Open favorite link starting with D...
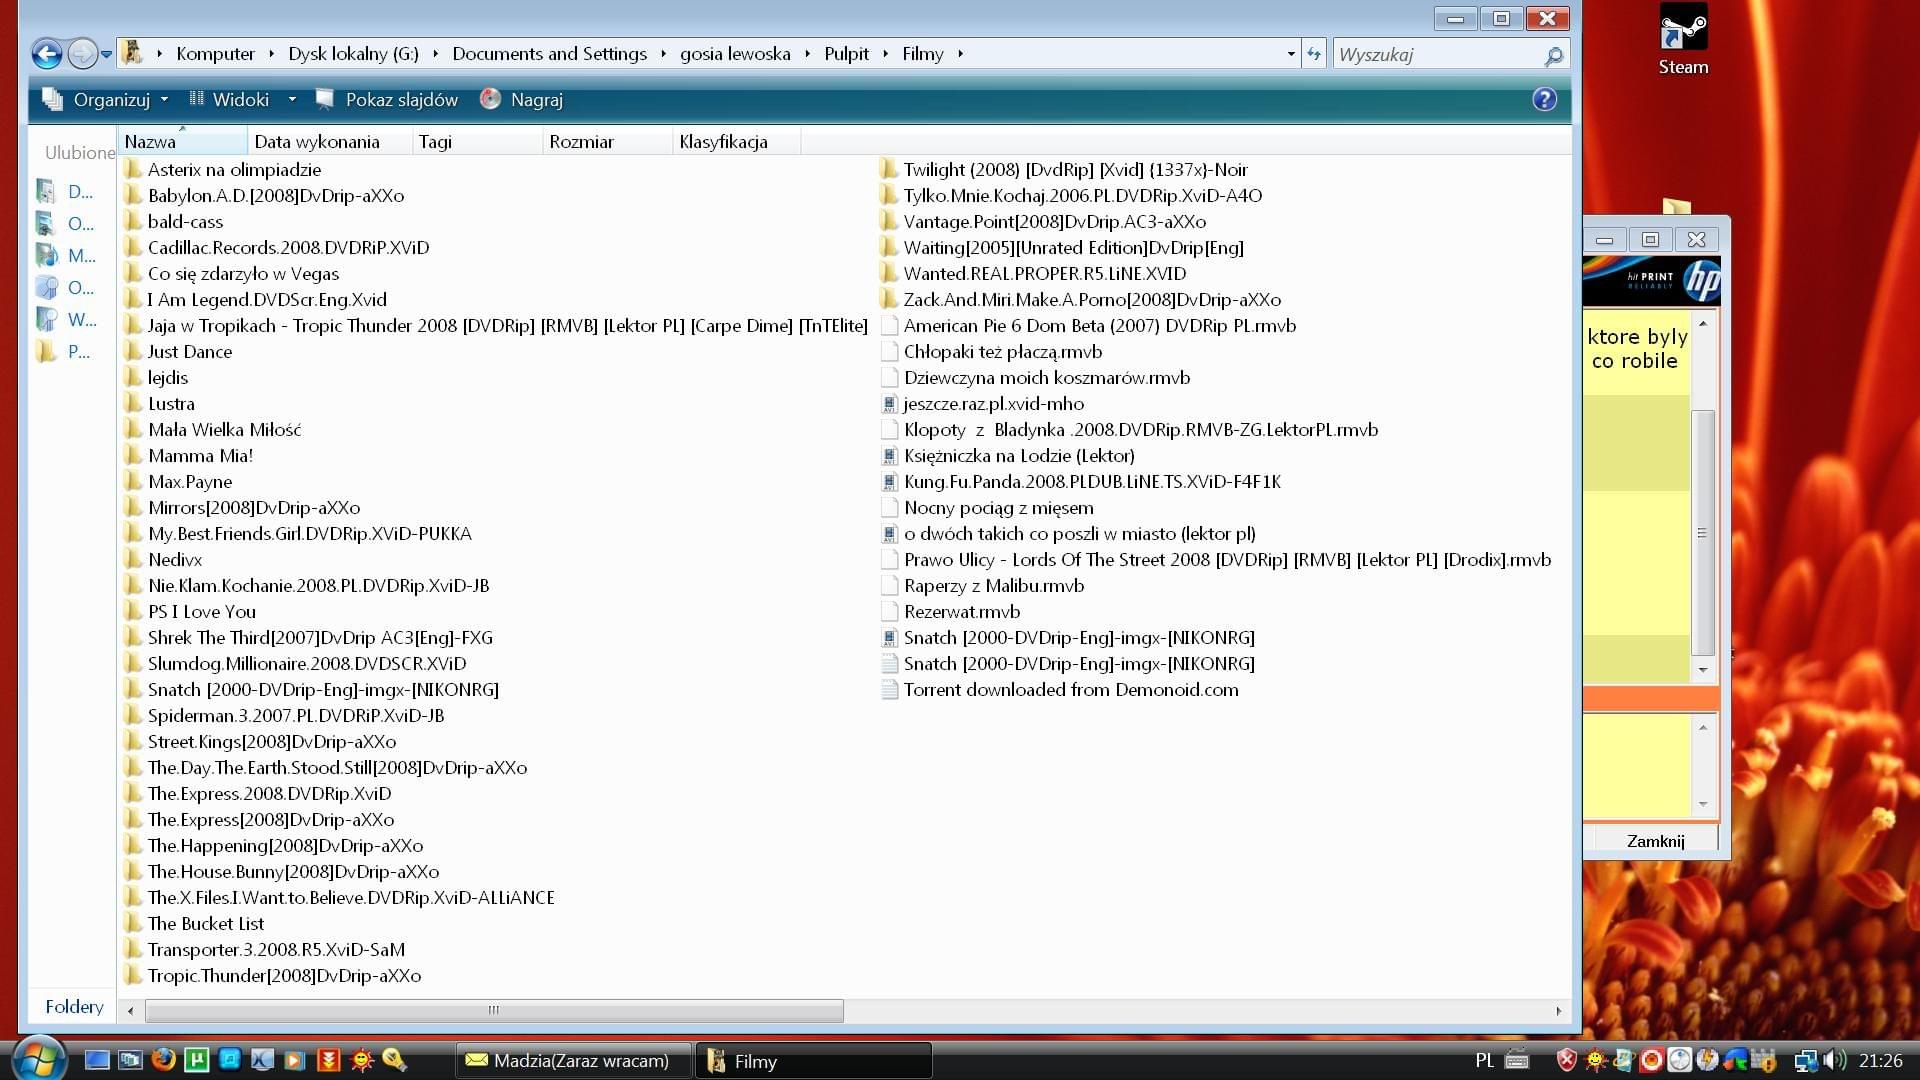This screenshot has height=1080, width=1920. [66, 192]
